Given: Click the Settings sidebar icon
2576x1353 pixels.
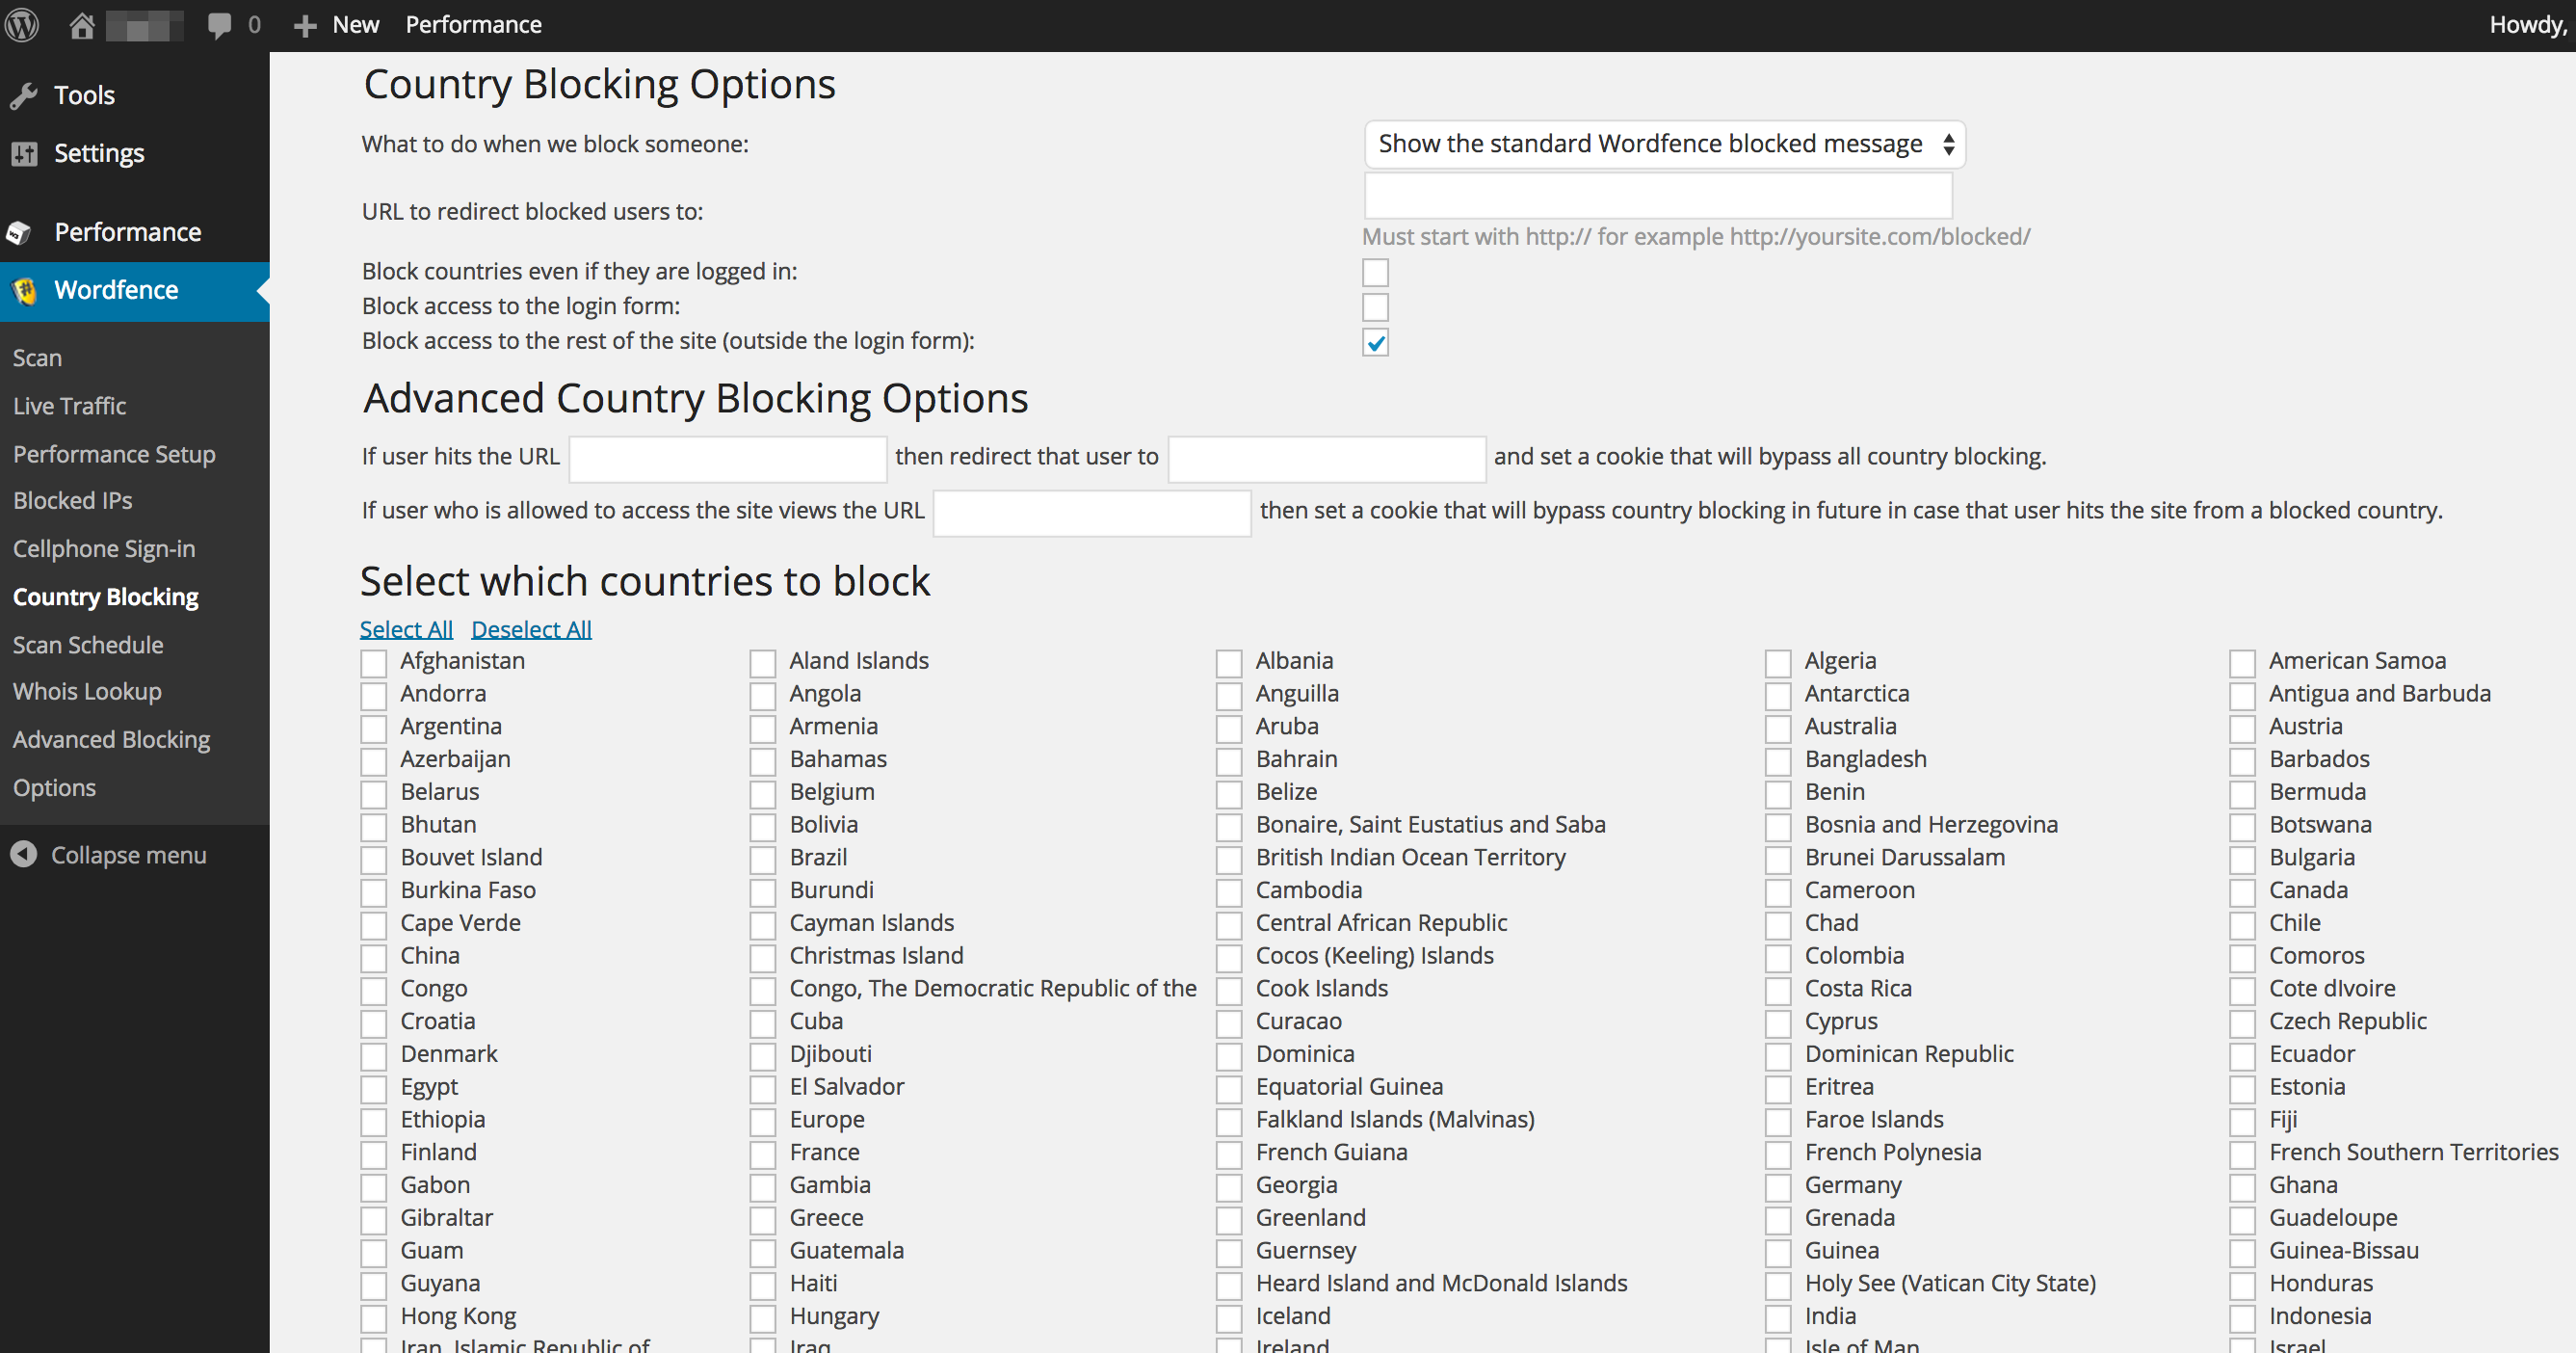Looking at the screenshot, I should 24,154.
